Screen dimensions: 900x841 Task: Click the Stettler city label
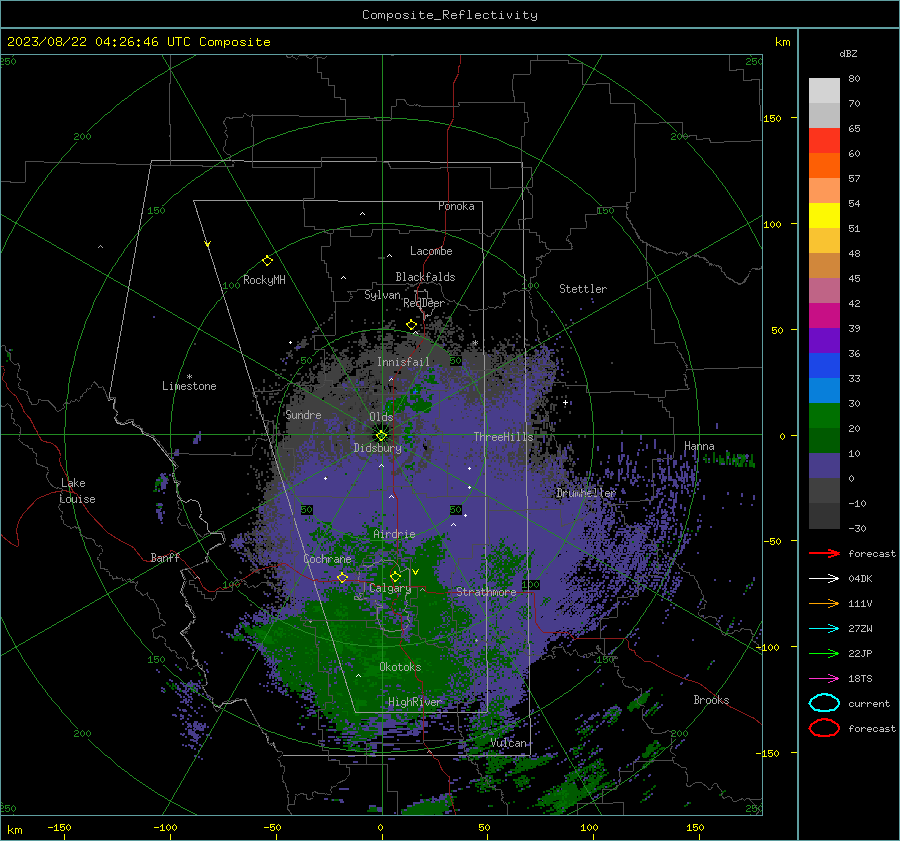point(583,289)
